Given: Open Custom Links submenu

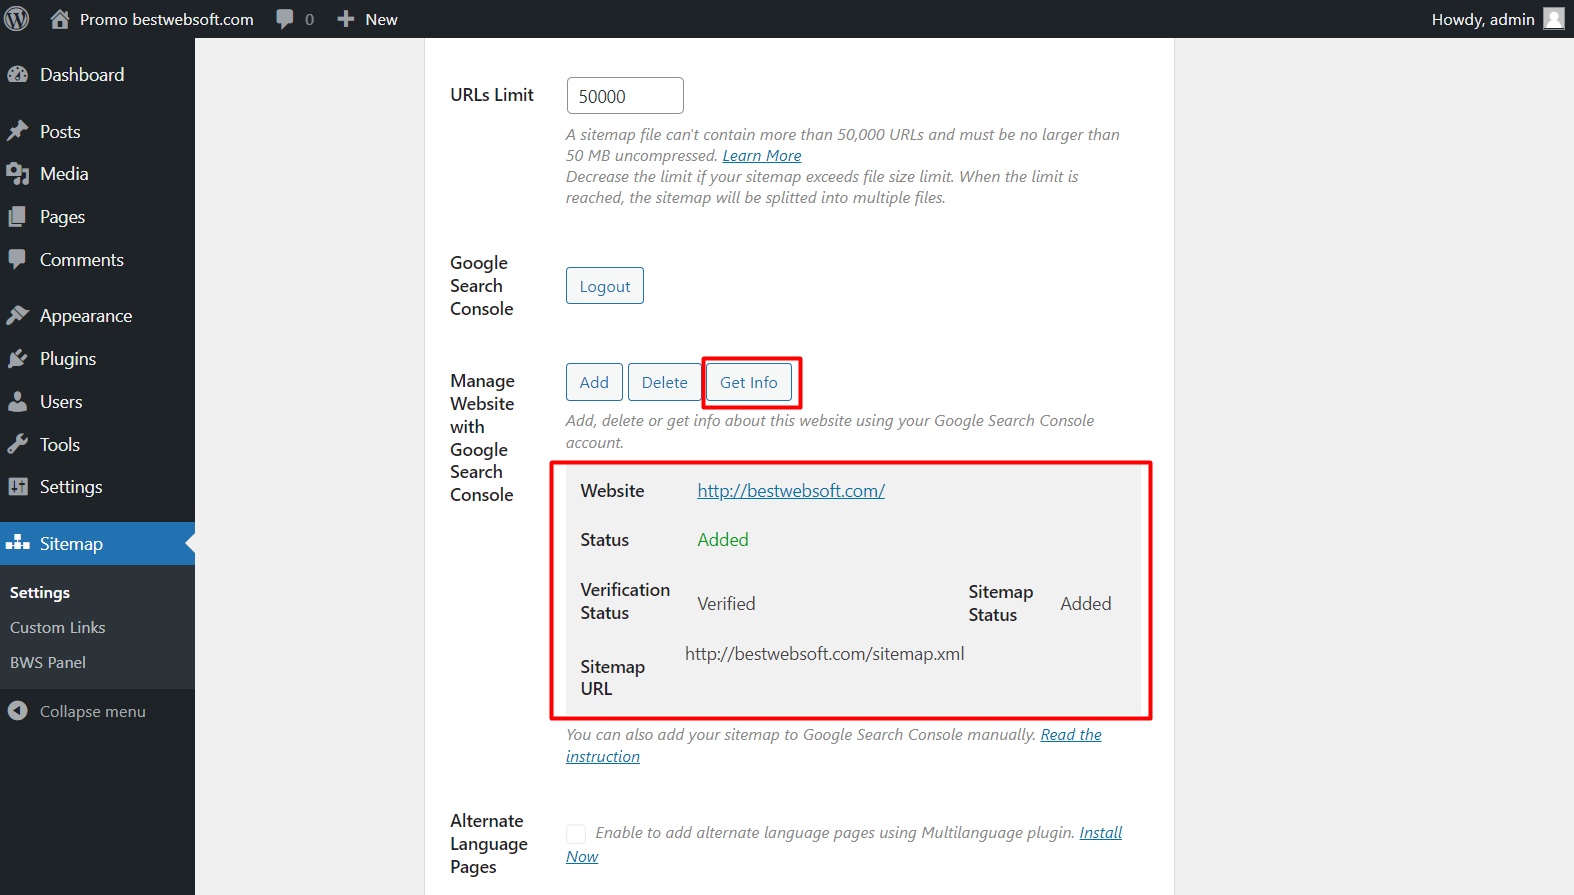Looking at the screenshot, I should tap(58, 628).
